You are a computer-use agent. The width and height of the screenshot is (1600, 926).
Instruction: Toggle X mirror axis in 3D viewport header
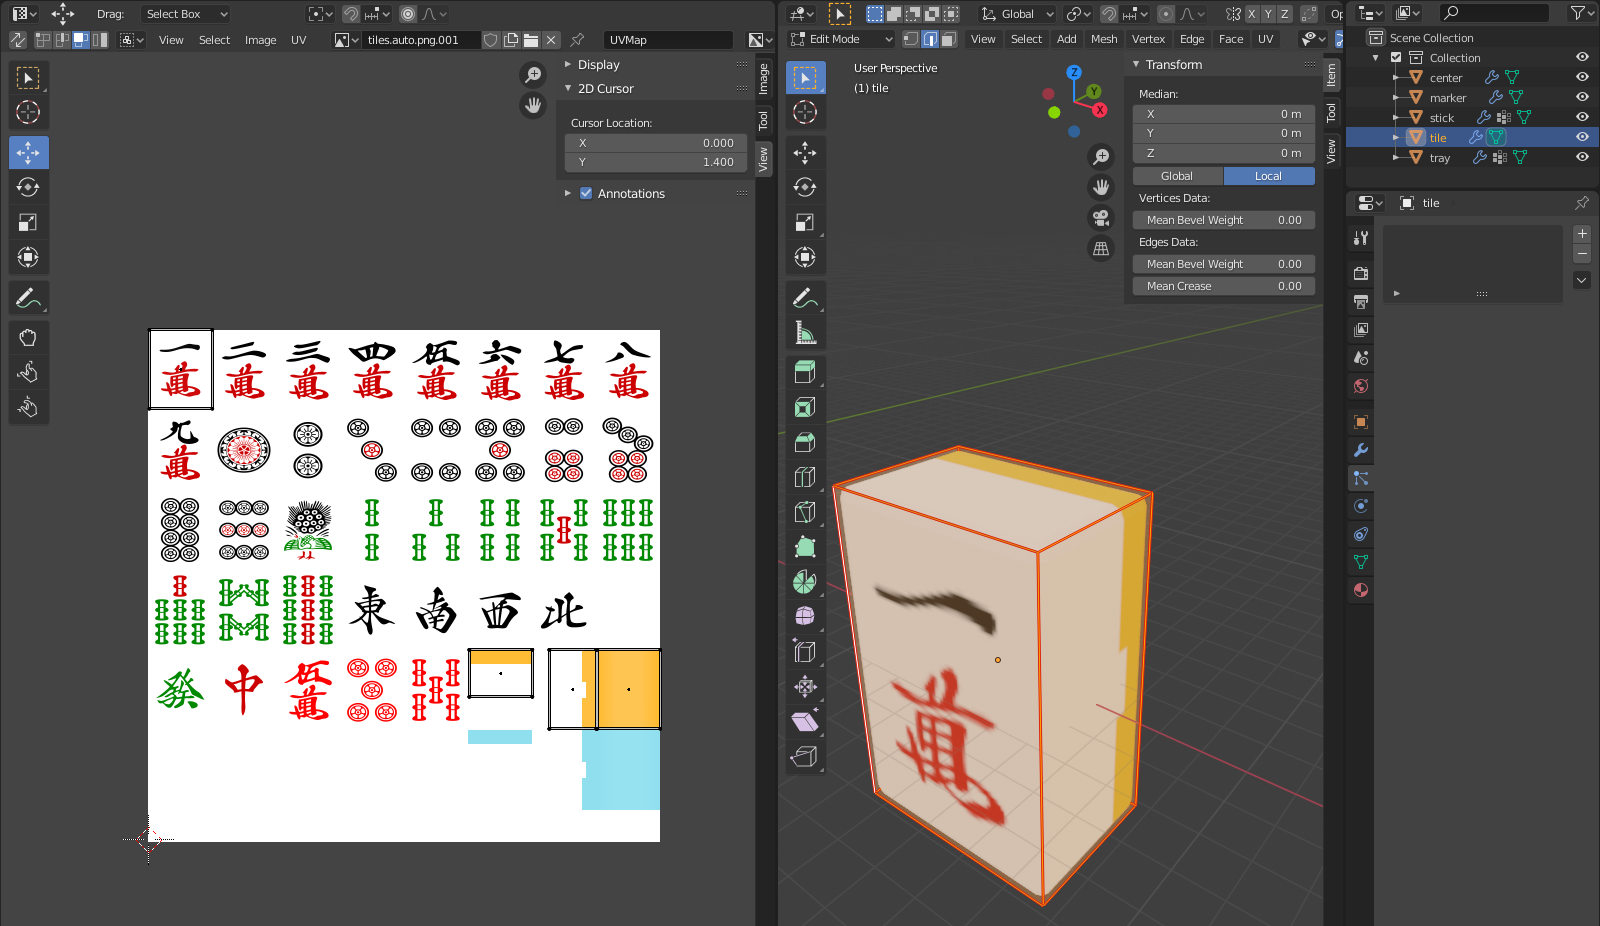(1251, 14)
